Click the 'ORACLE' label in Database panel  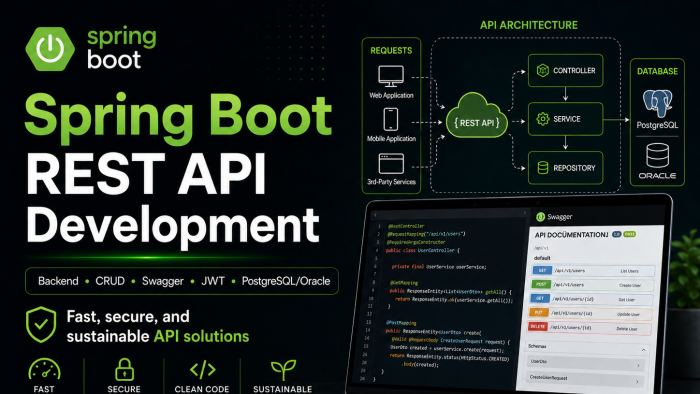coord(657,176)
